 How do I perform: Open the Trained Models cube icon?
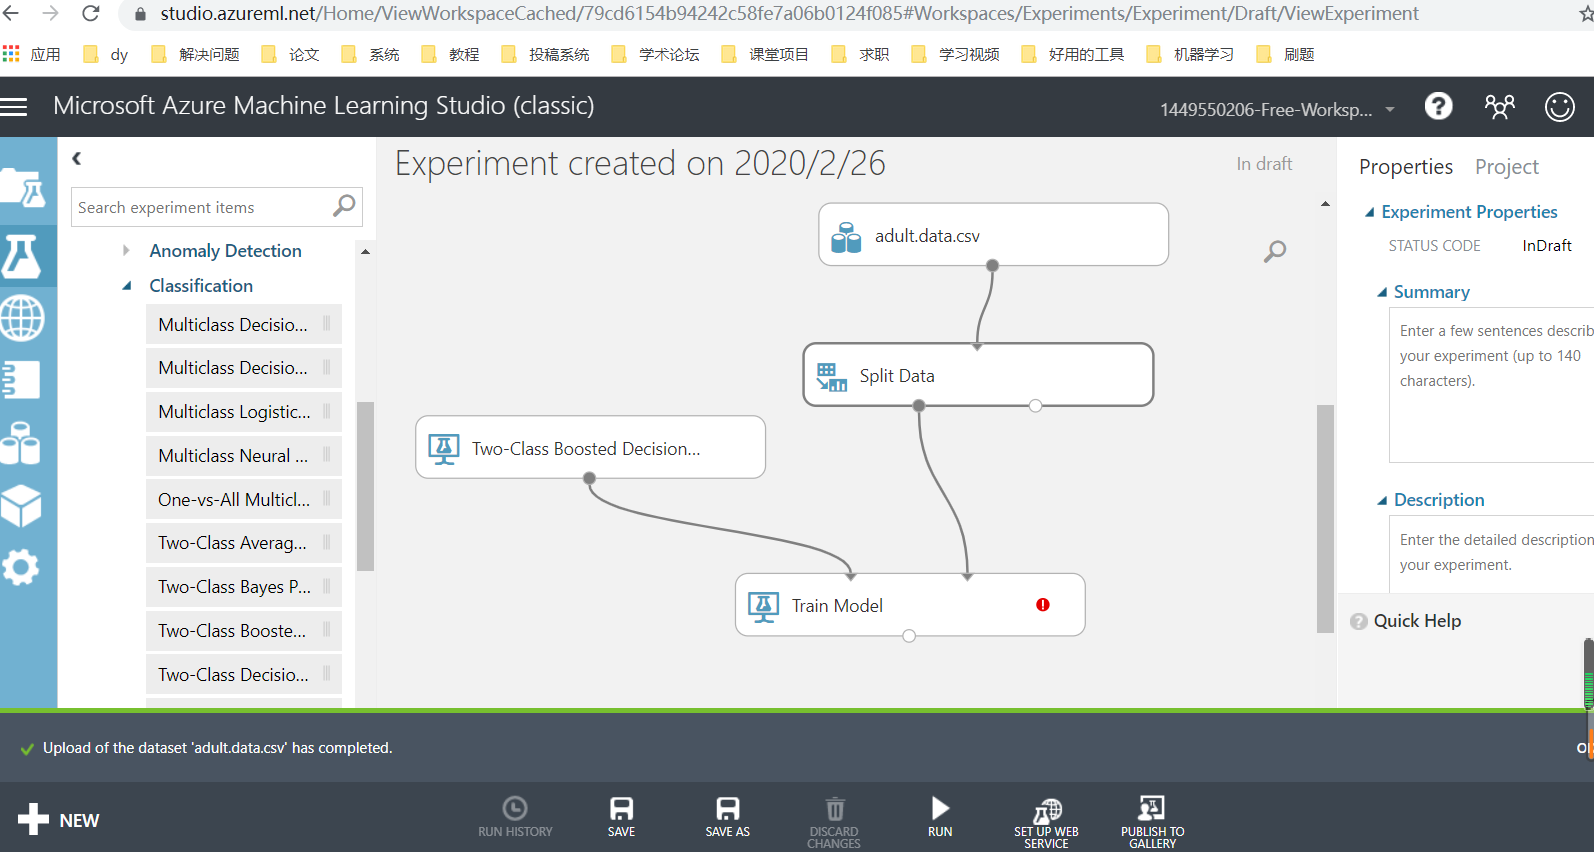point(22,506)
